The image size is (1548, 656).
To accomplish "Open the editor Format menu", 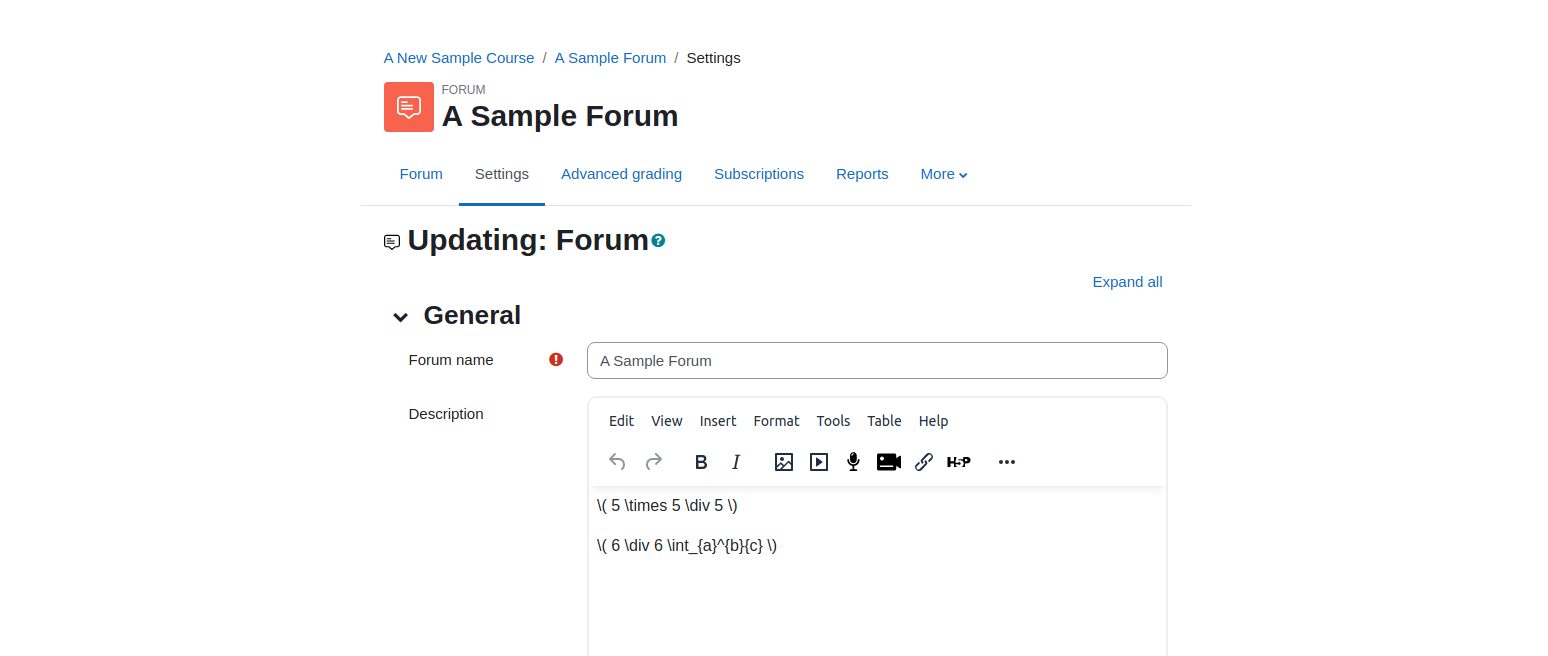I will point(777,421).
